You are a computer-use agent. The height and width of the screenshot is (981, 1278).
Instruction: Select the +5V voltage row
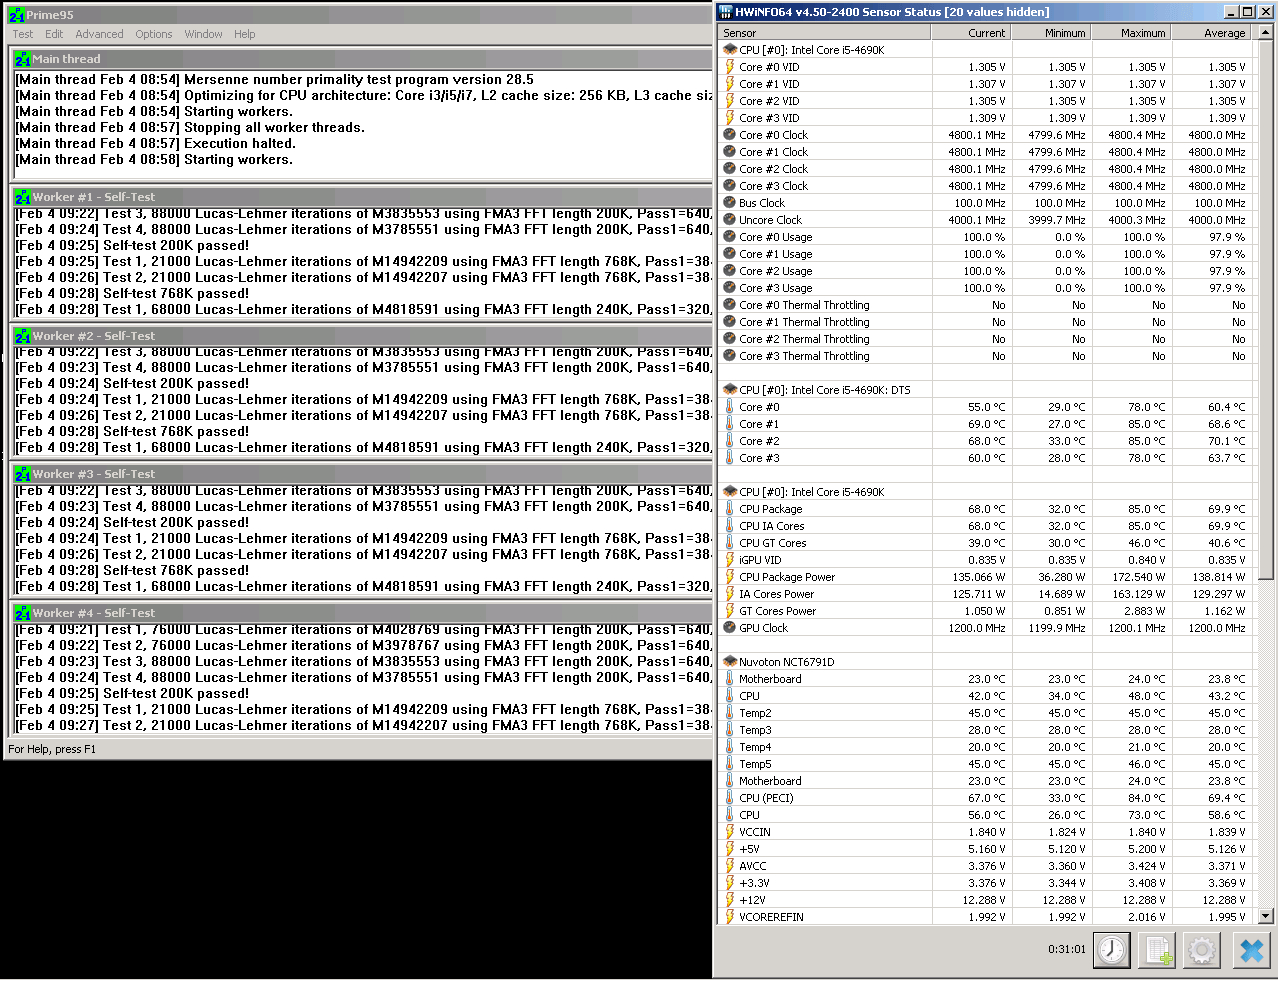tap(987, 849)
